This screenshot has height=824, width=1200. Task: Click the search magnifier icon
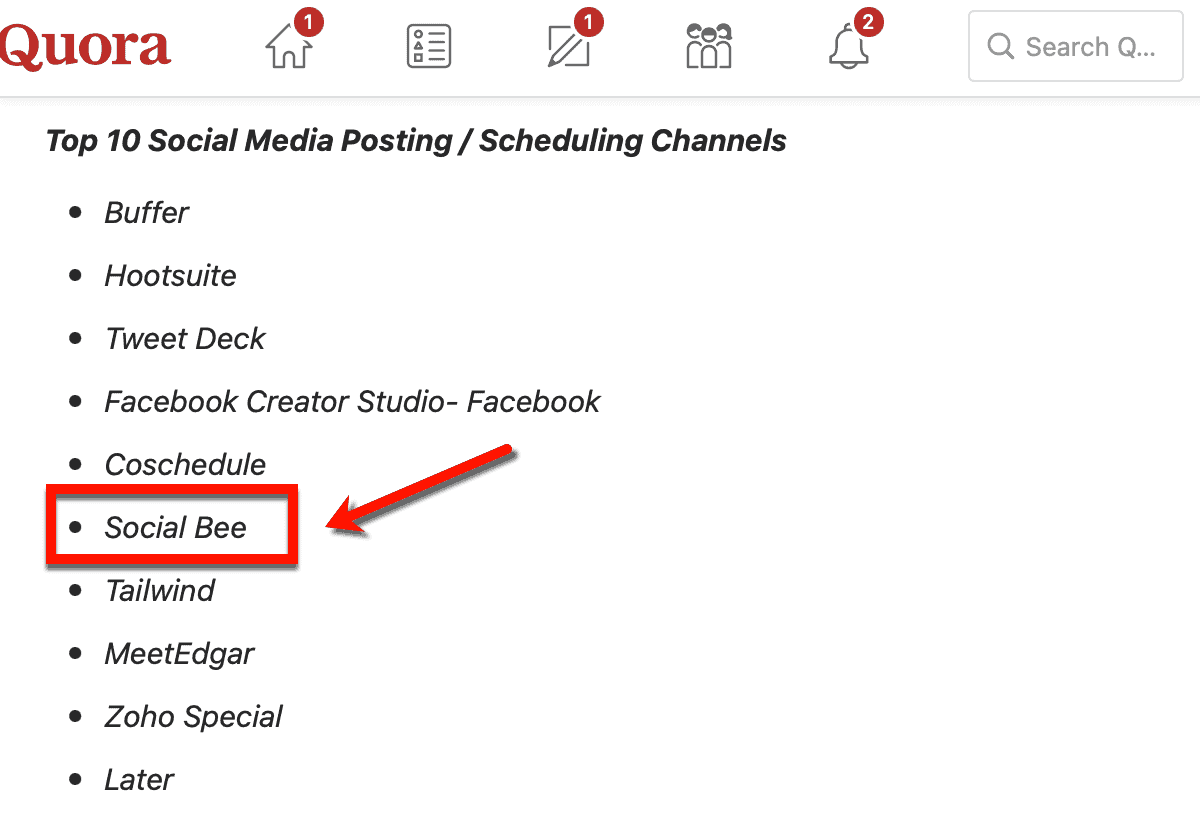[1000, 47]
